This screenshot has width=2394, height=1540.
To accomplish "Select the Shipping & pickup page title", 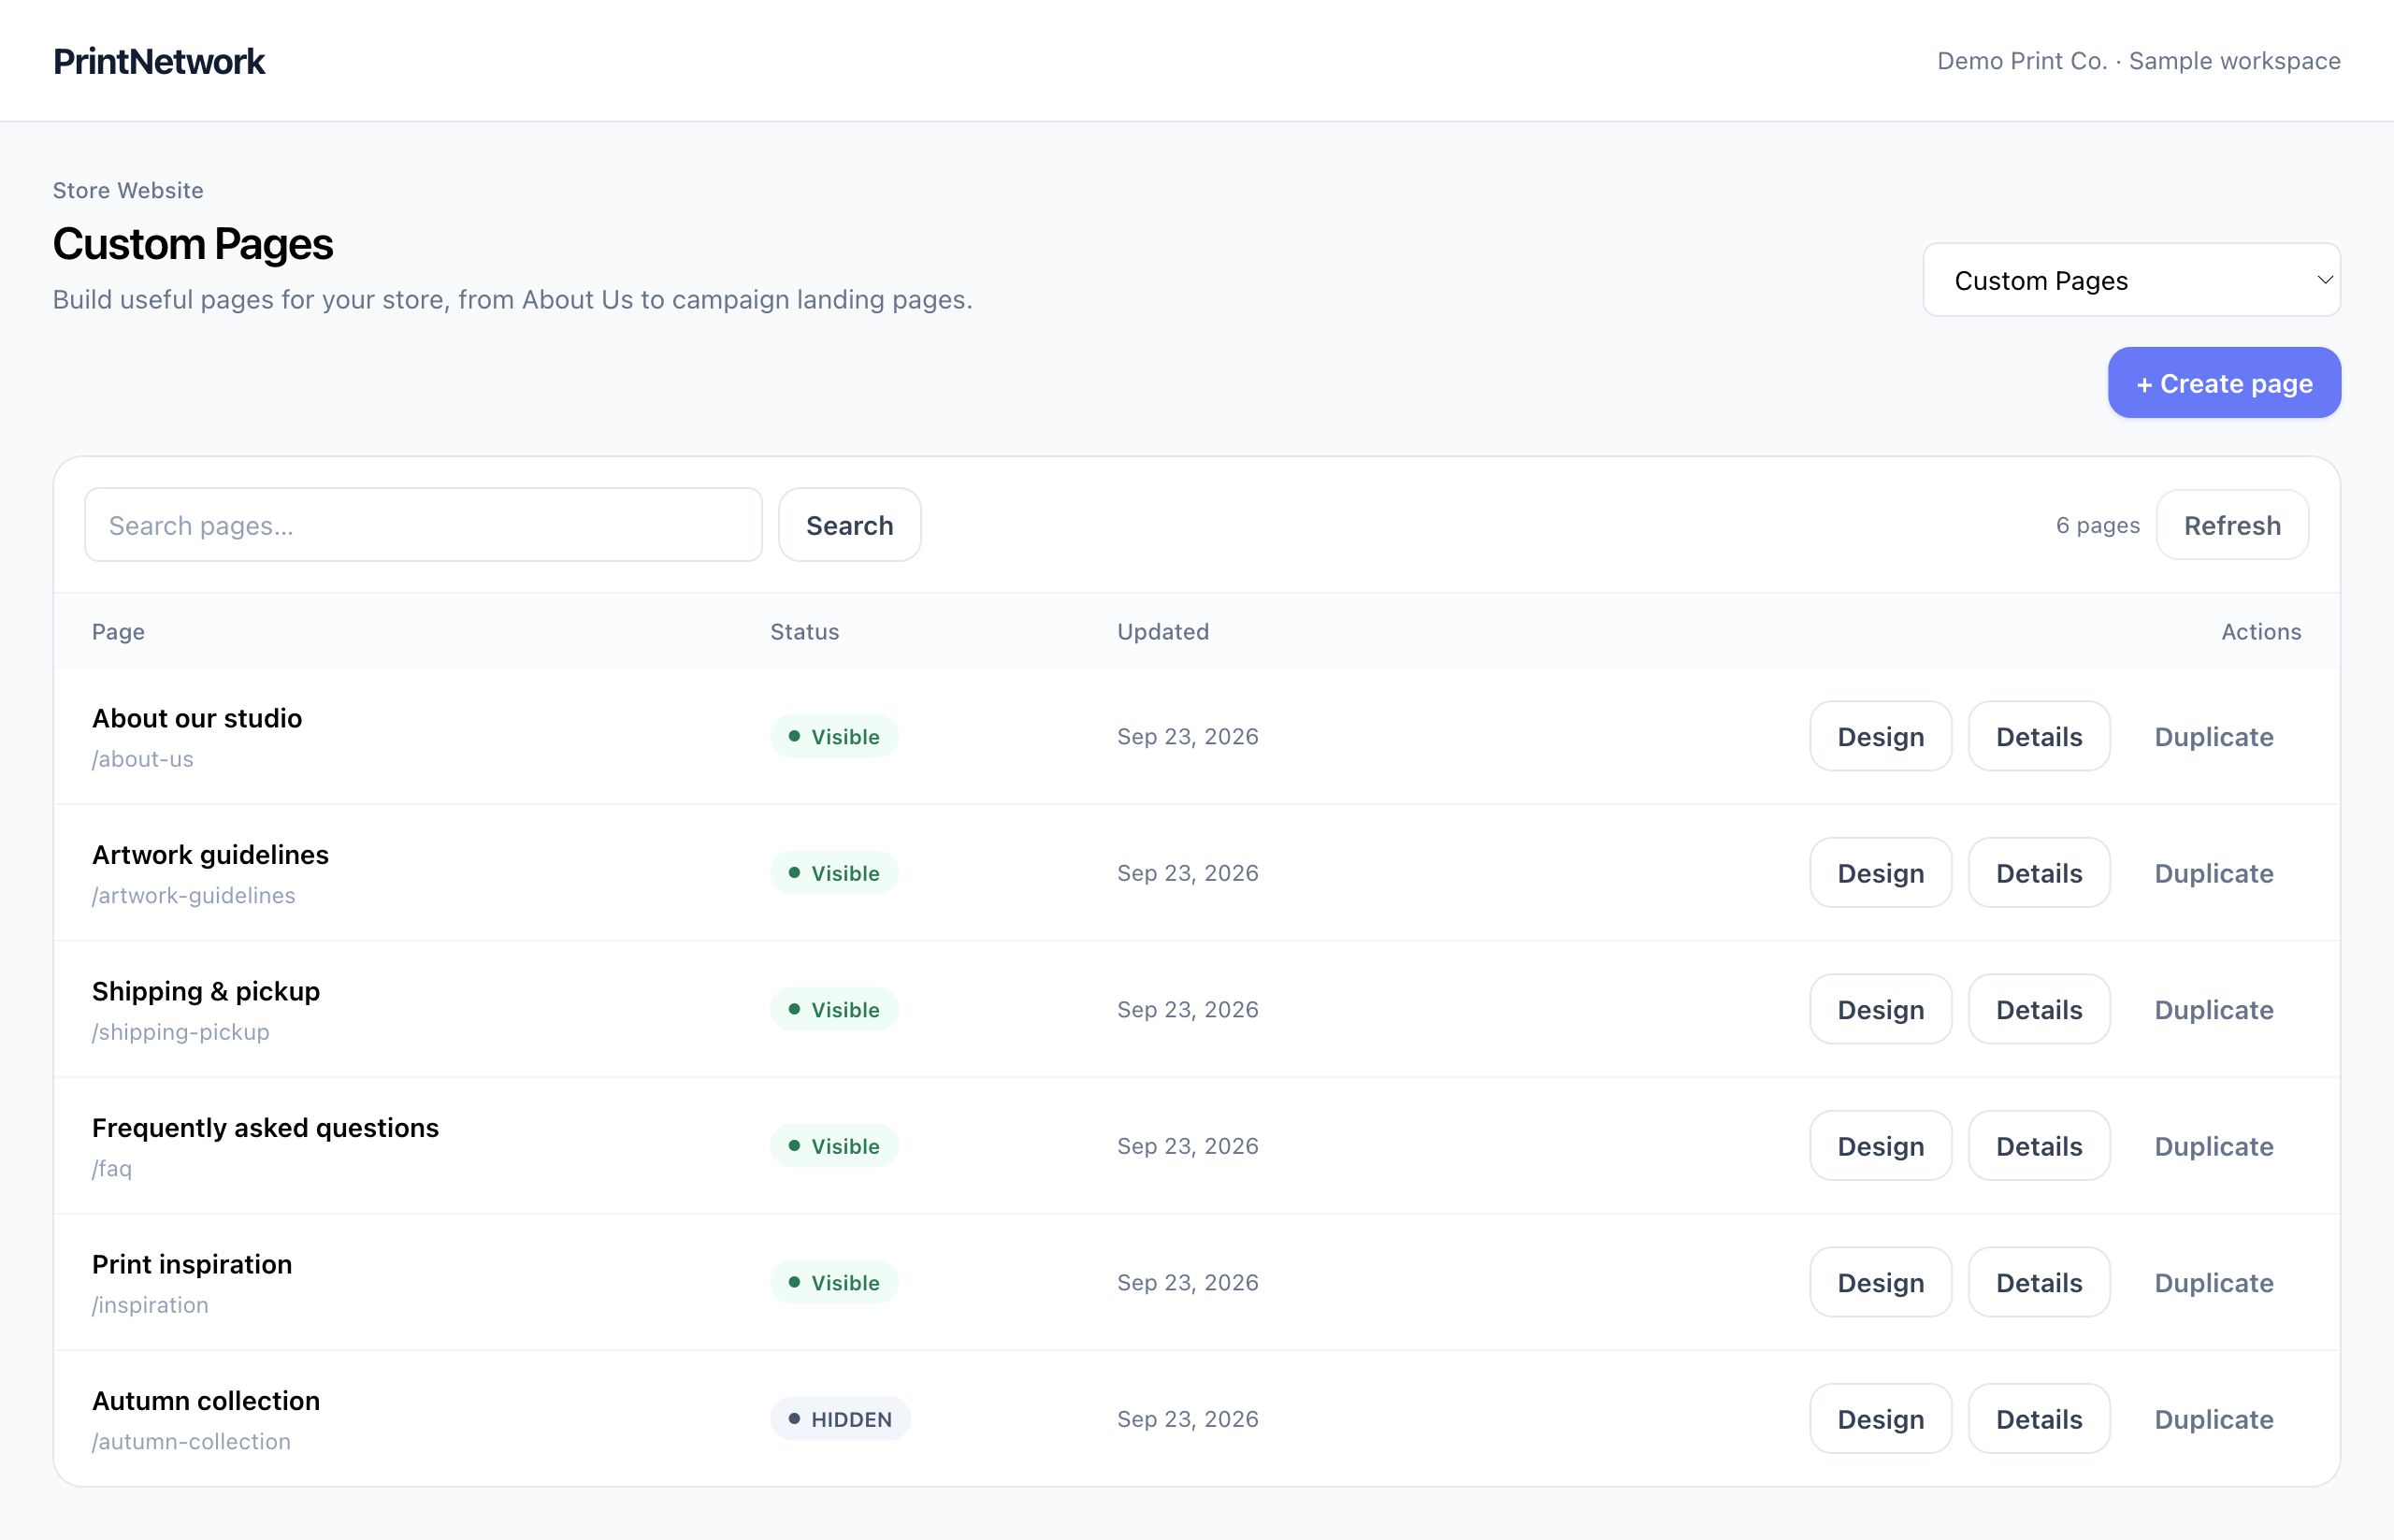I will [206, 991].
